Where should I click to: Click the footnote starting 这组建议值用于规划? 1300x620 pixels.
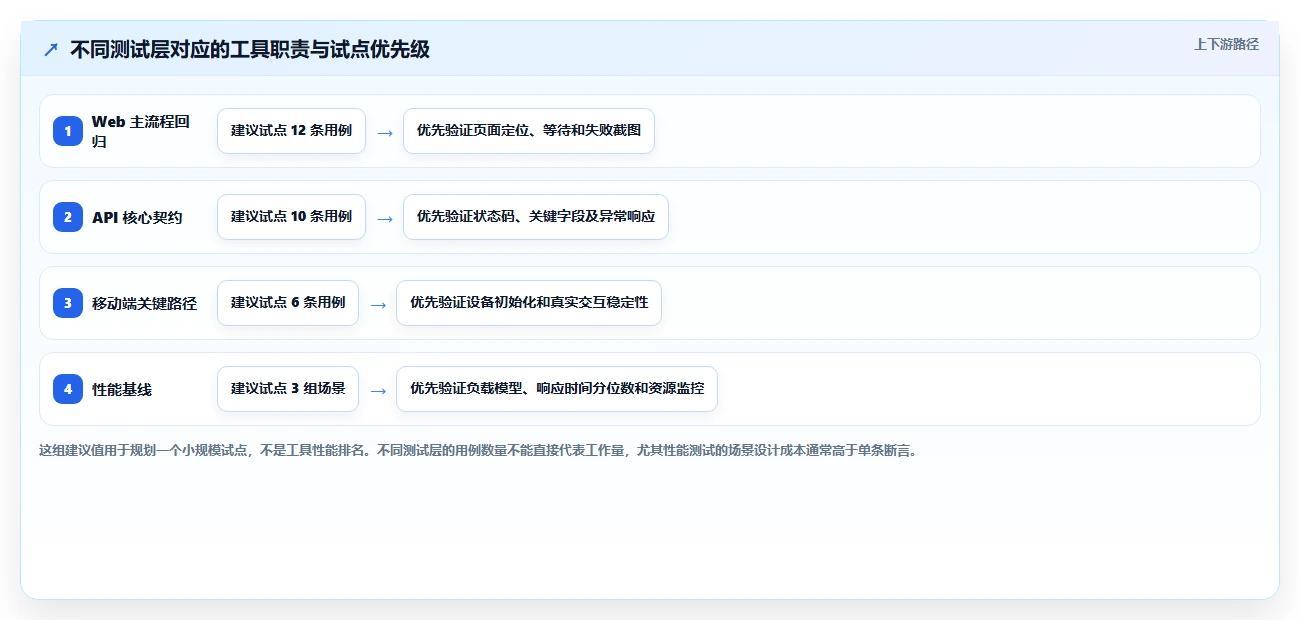pos(478,450)
